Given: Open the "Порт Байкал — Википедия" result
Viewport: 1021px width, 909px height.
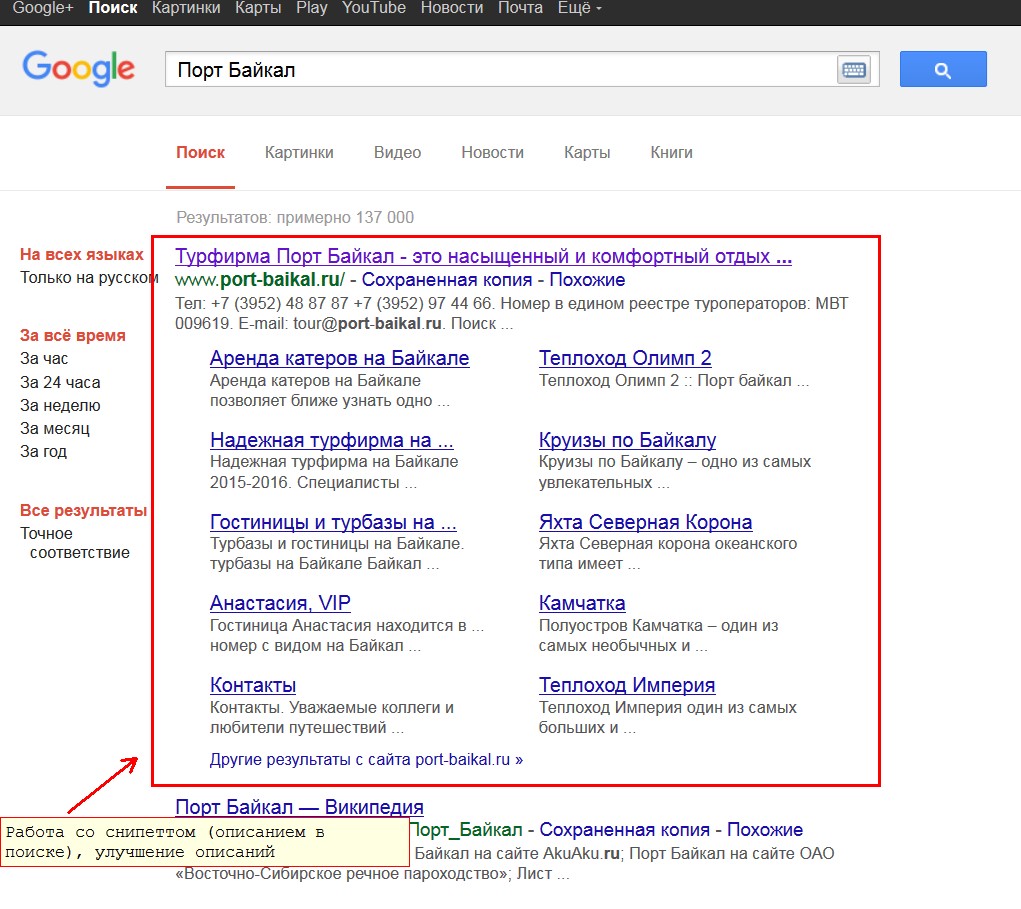Looking at the screenshot, I should [299, 807].
